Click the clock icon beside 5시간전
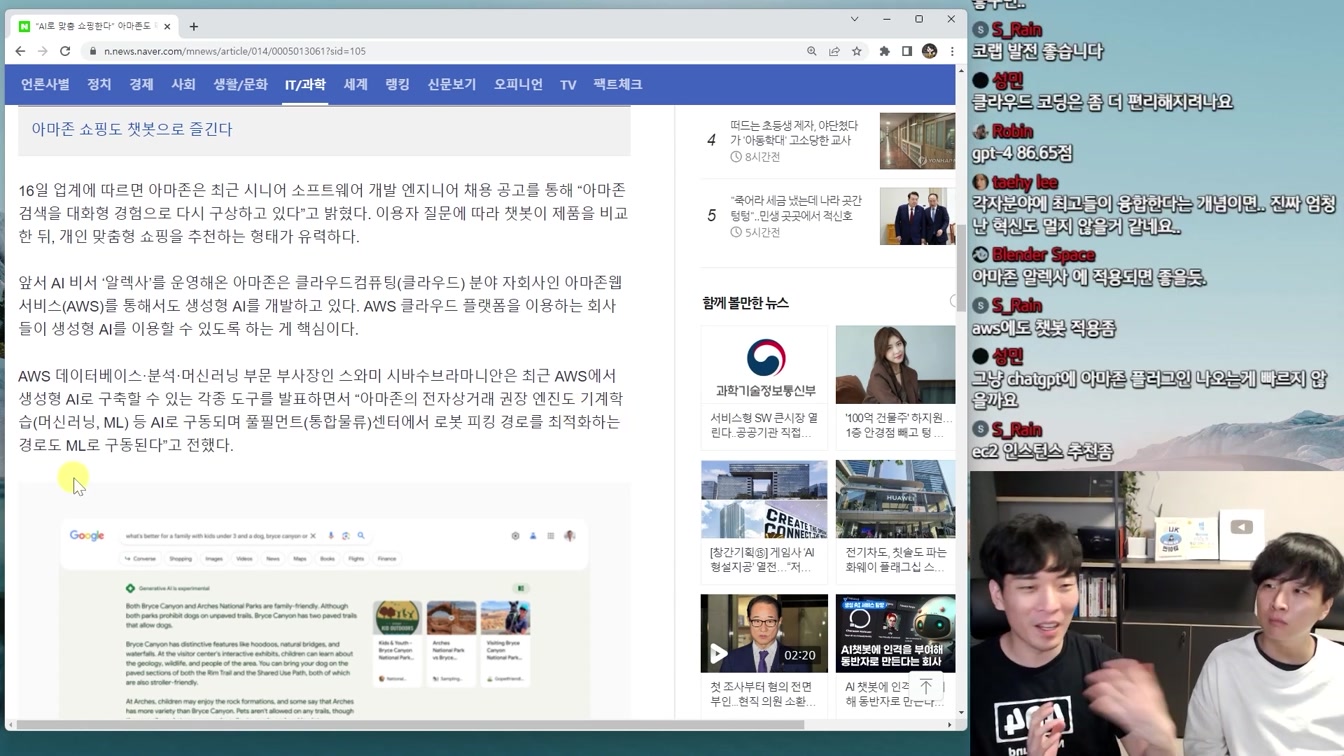This screenshot has height=756, width=1344. [736, 232]
